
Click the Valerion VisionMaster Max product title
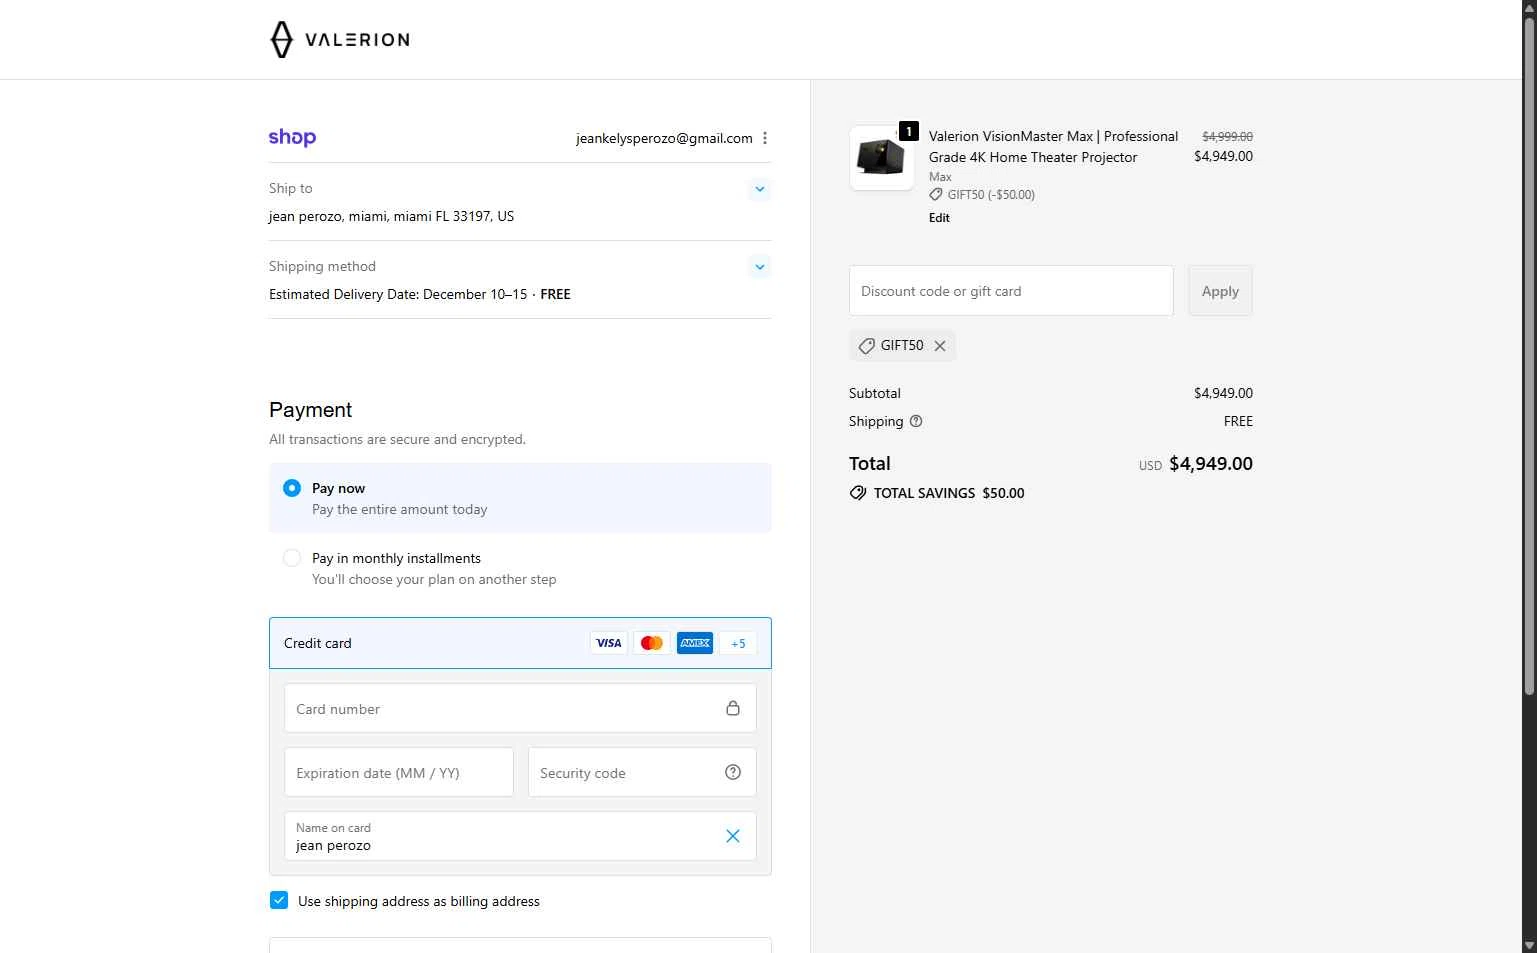tap(1053, 146)
